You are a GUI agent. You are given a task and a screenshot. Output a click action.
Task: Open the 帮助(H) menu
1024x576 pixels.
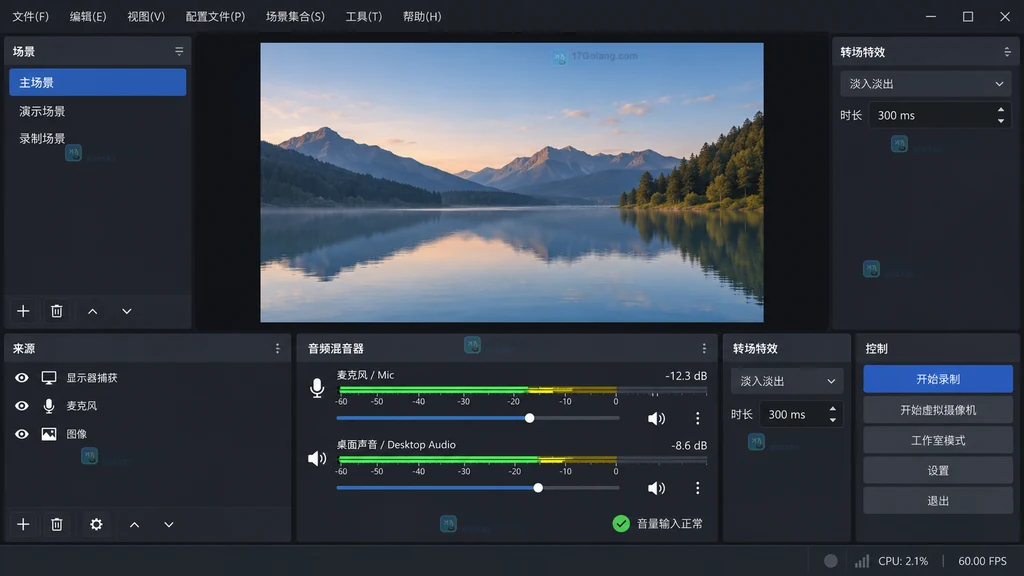pyautogui.click(x=422, y=16)
